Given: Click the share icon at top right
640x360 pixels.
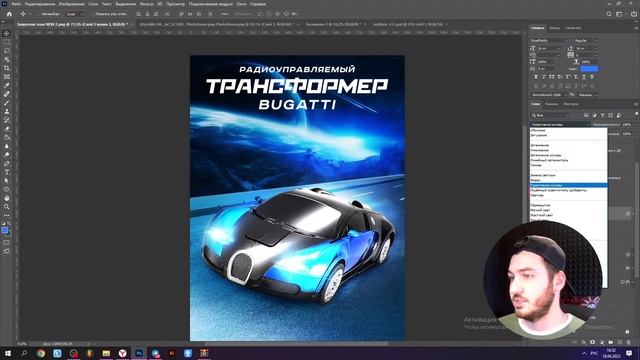Looking at the screenshot, I should tap(633, 14).
